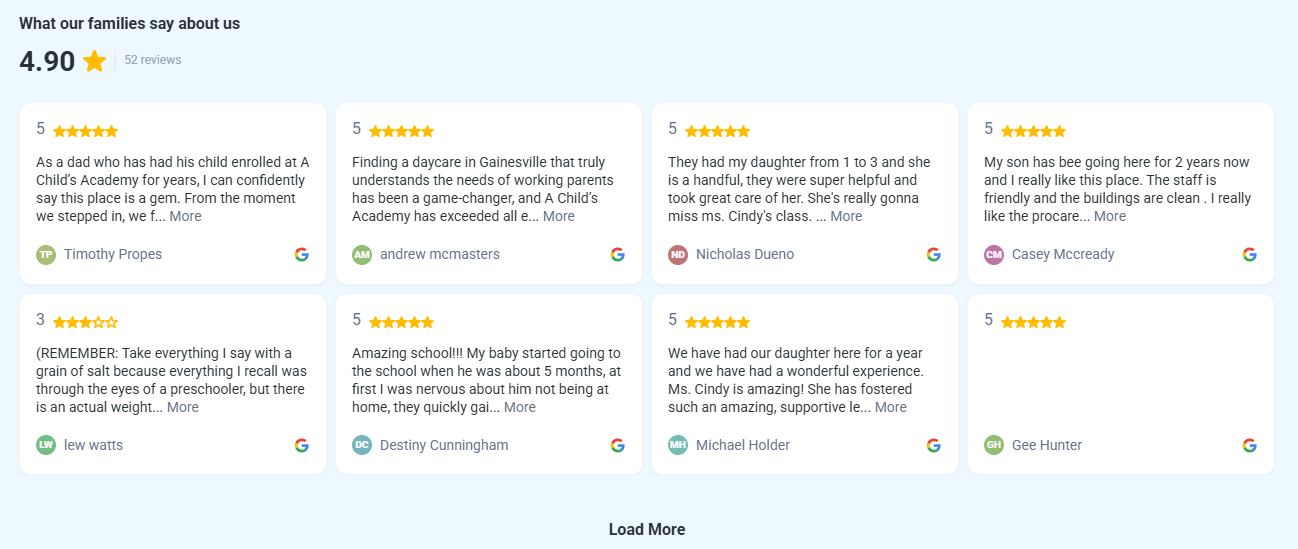
Task: Expand Timothy Propes review with More
Action: (x=185, y=216)
